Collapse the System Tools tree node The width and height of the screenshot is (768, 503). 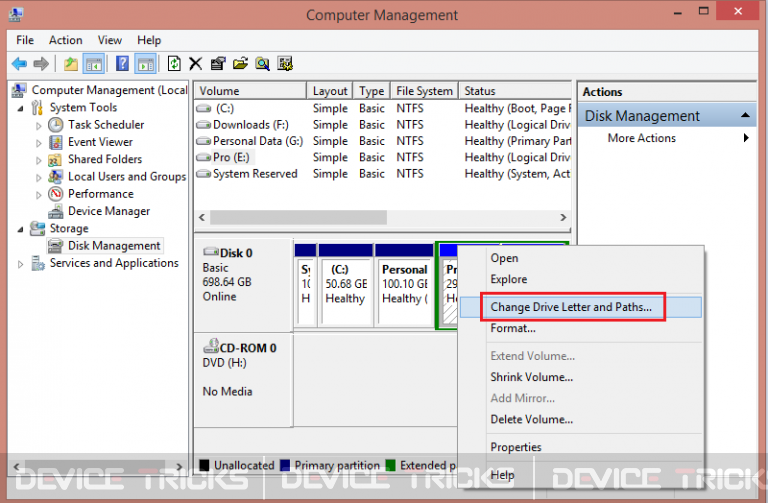[21, 108]
